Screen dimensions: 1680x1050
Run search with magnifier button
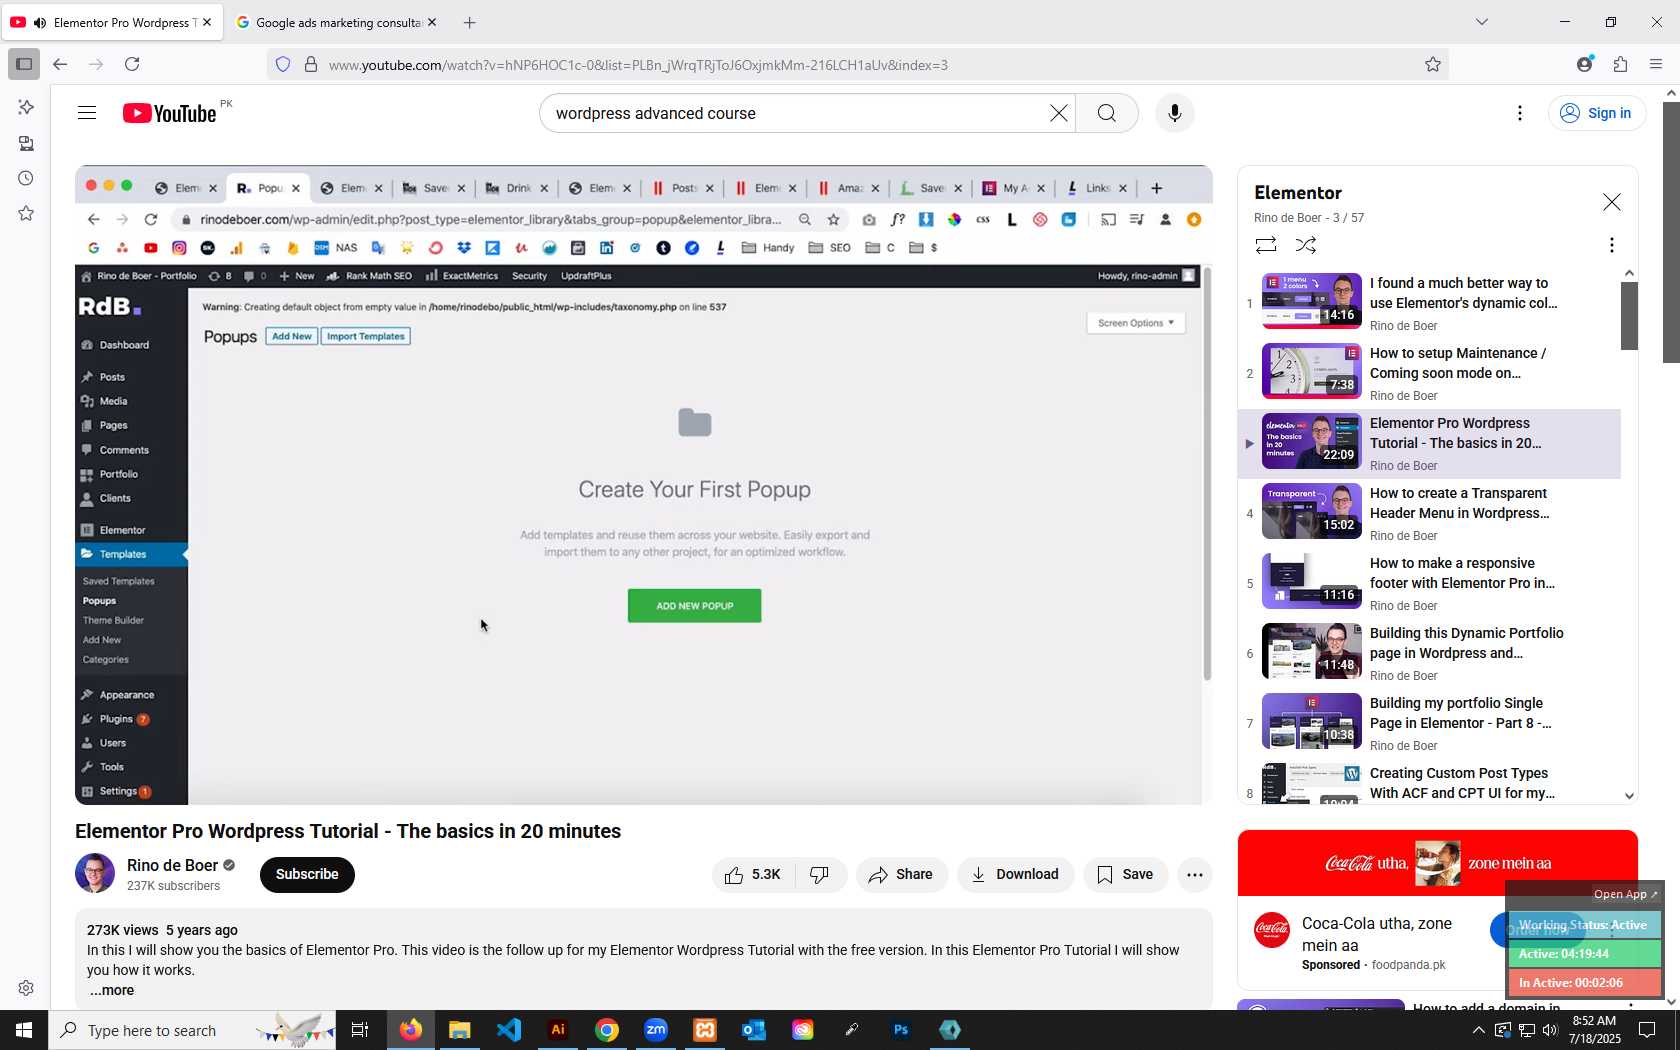coord(1107,113)
